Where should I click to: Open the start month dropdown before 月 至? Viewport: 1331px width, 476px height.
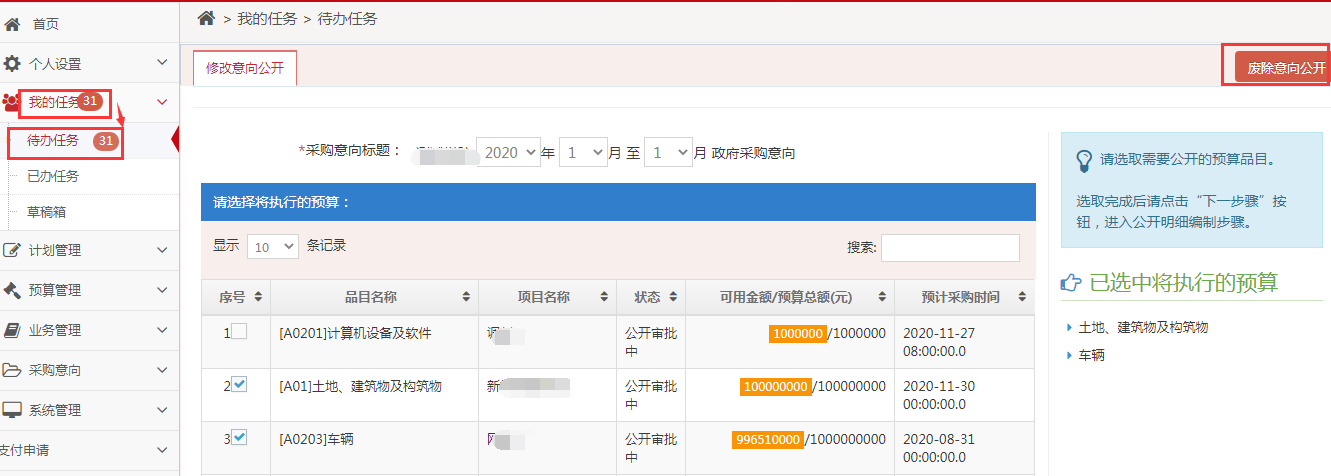coord(582,153)
